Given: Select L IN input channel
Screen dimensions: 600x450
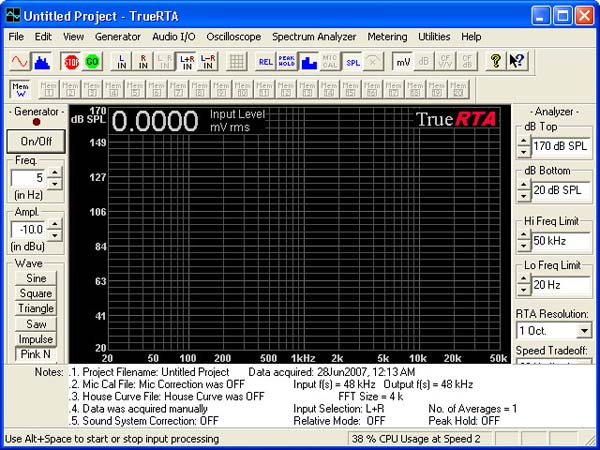Looking at the screenshot, I should point(122,61).
